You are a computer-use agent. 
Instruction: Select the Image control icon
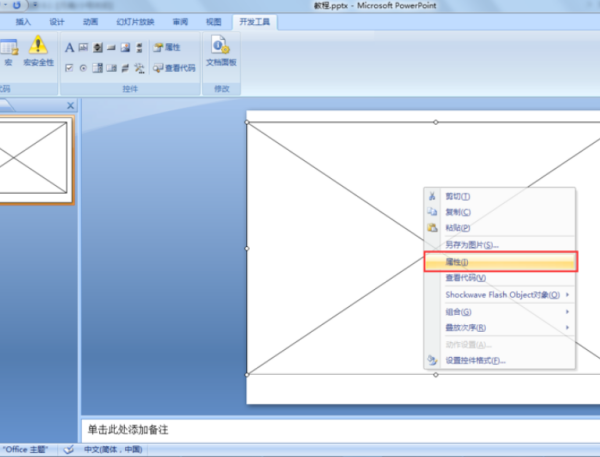pyautogui.click(x=125, y=47)
